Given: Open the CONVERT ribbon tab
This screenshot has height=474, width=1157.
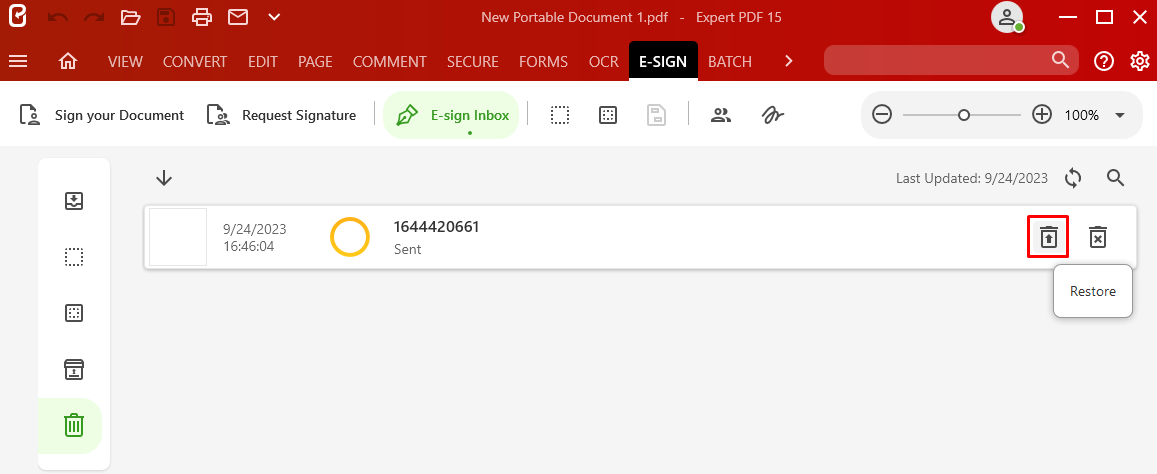Looking at the screenshot, I should [195, 62].
